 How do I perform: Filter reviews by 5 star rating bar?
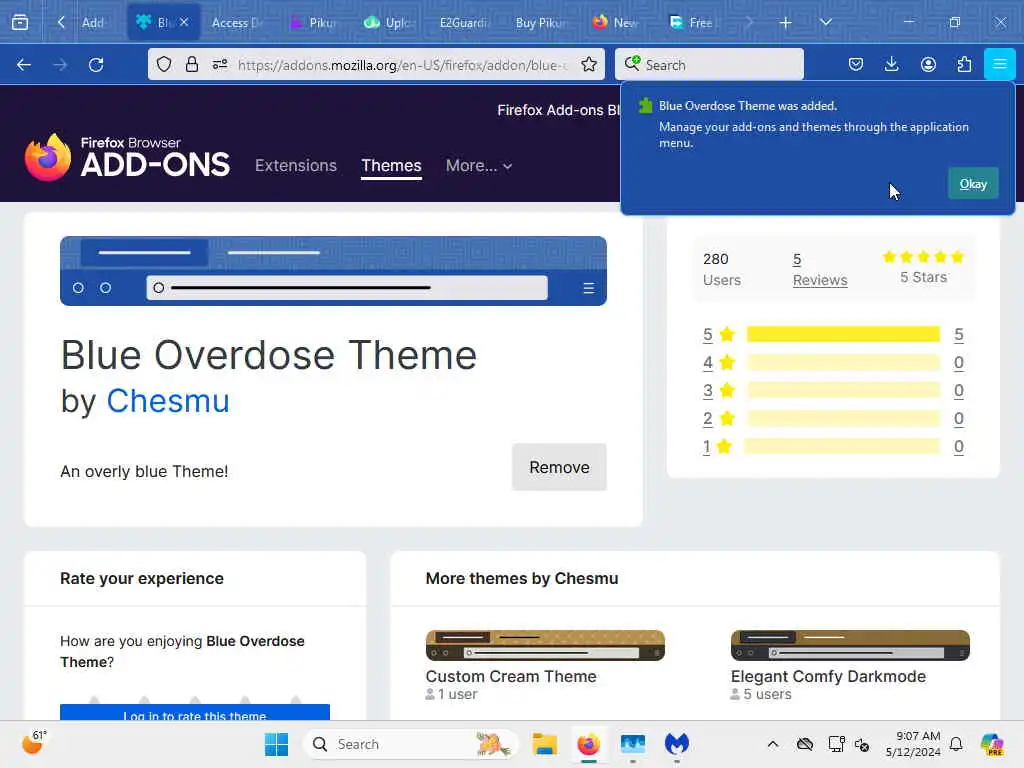coord(843,334)
